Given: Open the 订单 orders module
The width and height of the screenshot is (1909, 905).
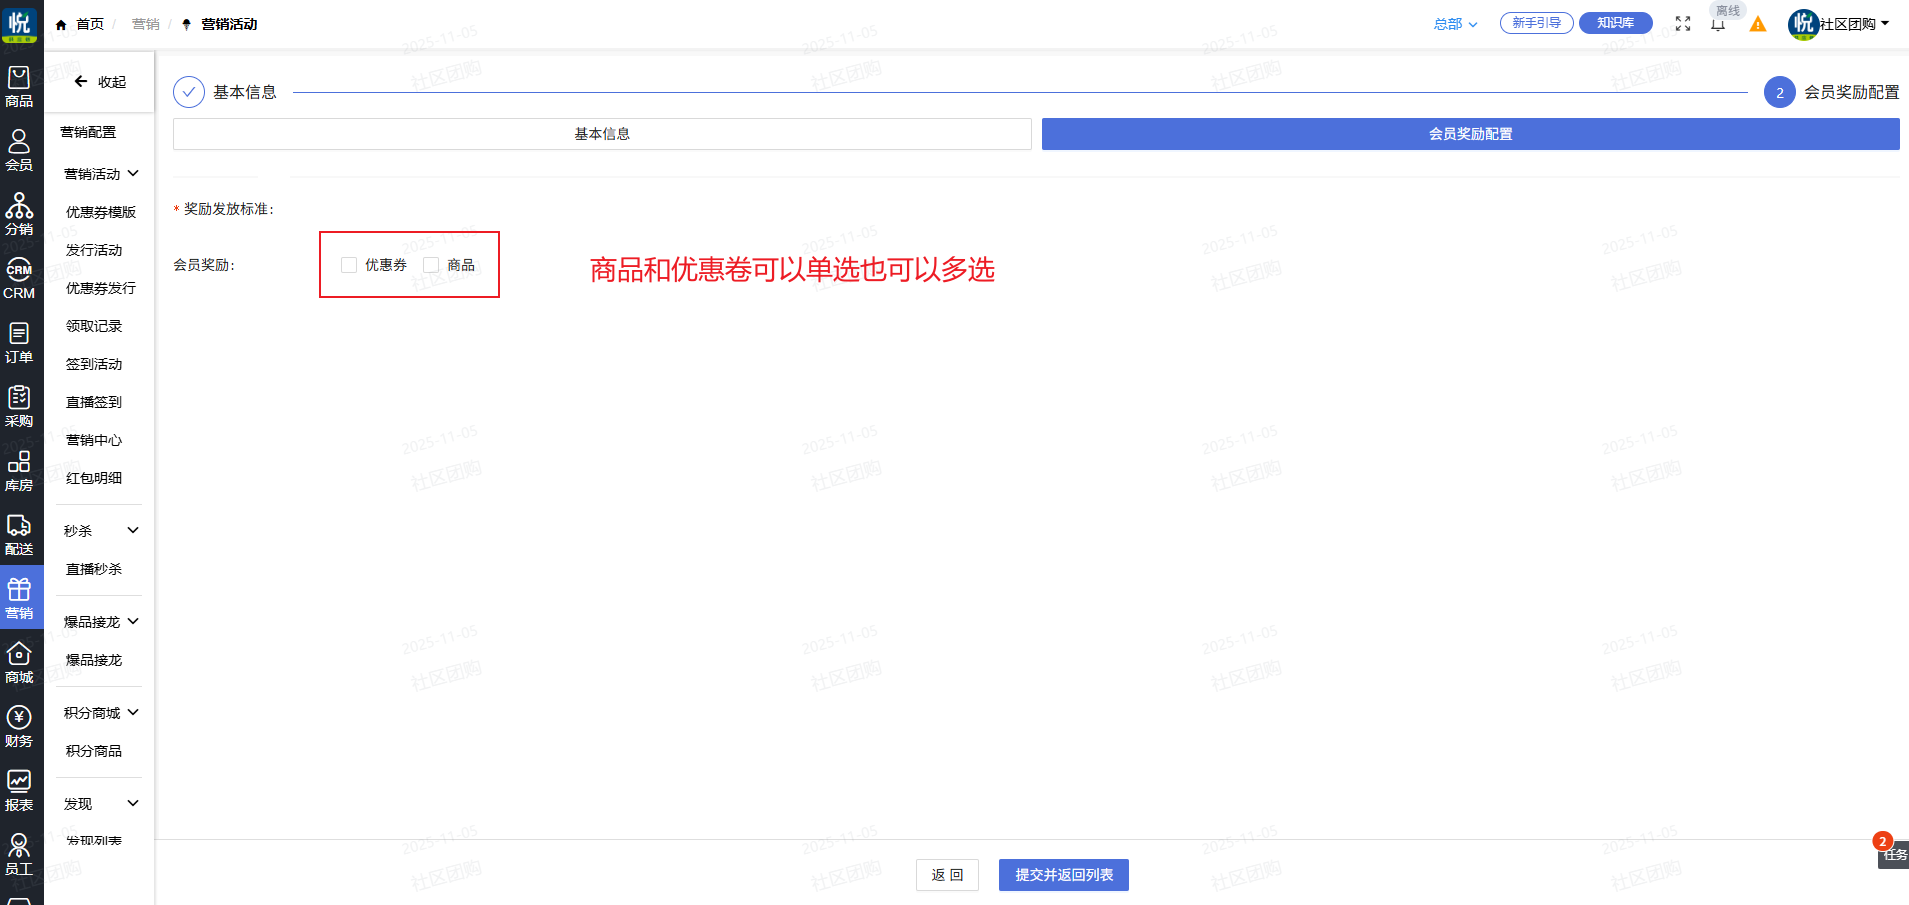Looking at the screenshot, I should point(19,343).
